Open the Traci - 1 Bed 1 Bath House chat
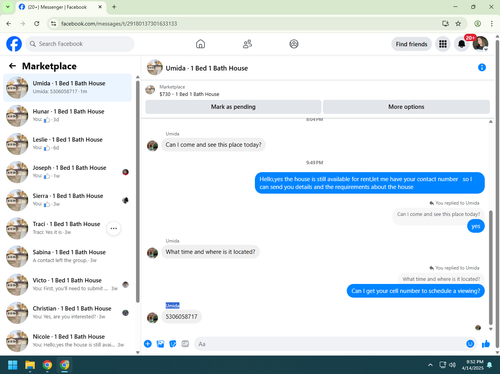The image size is (500, 374). 67,228
